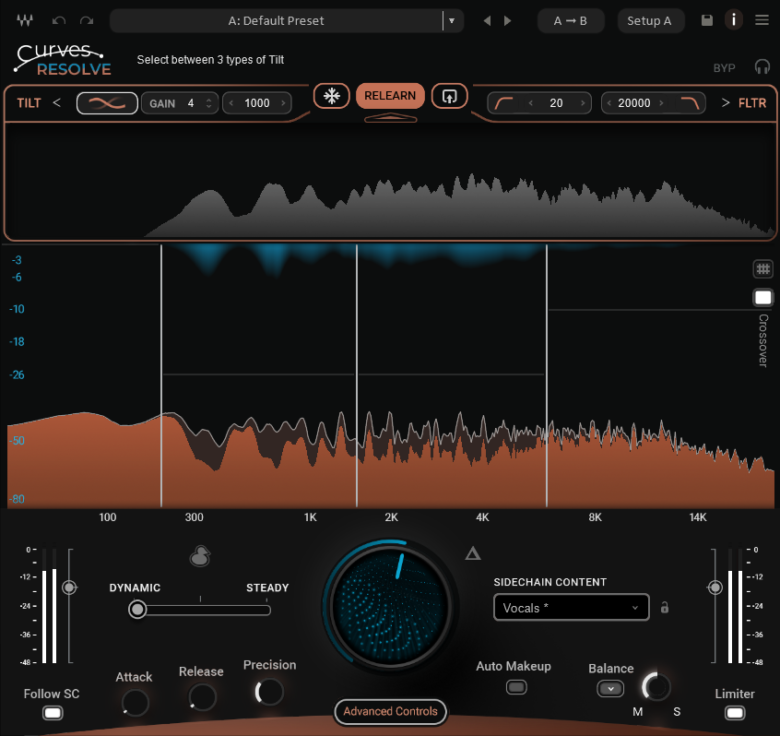Viewport: 780px width, 736px height.
Task: Click the grid view icon beside spectrum
Action: pos(763,269)
